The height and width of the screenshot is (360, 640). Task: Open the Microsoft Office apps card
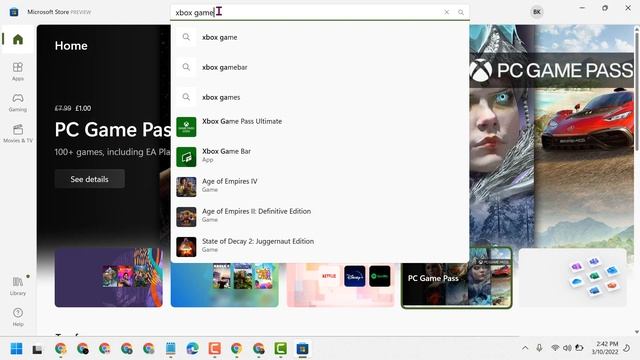[x=572, y=278]
